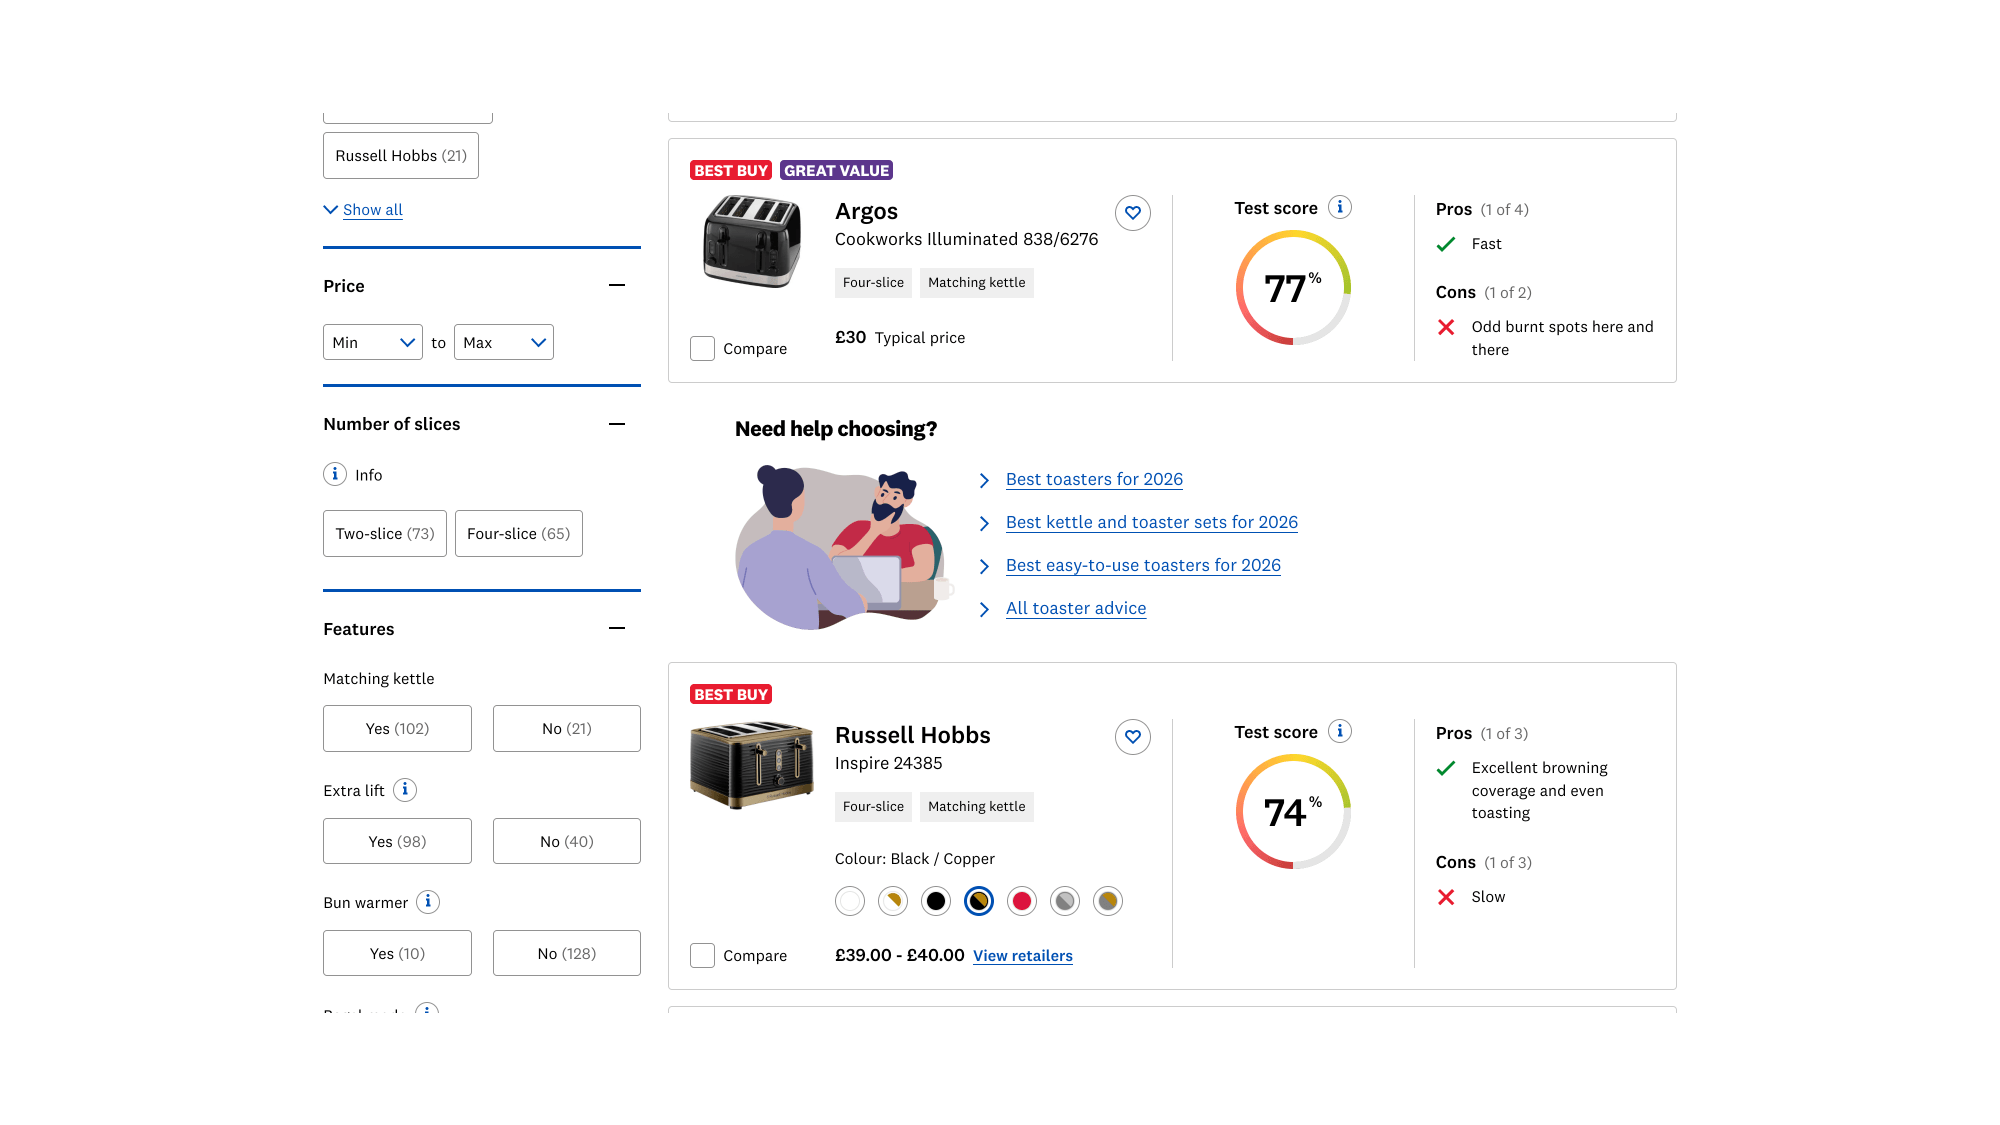Filter by Two-slice toasters

[x=385, y=534]
